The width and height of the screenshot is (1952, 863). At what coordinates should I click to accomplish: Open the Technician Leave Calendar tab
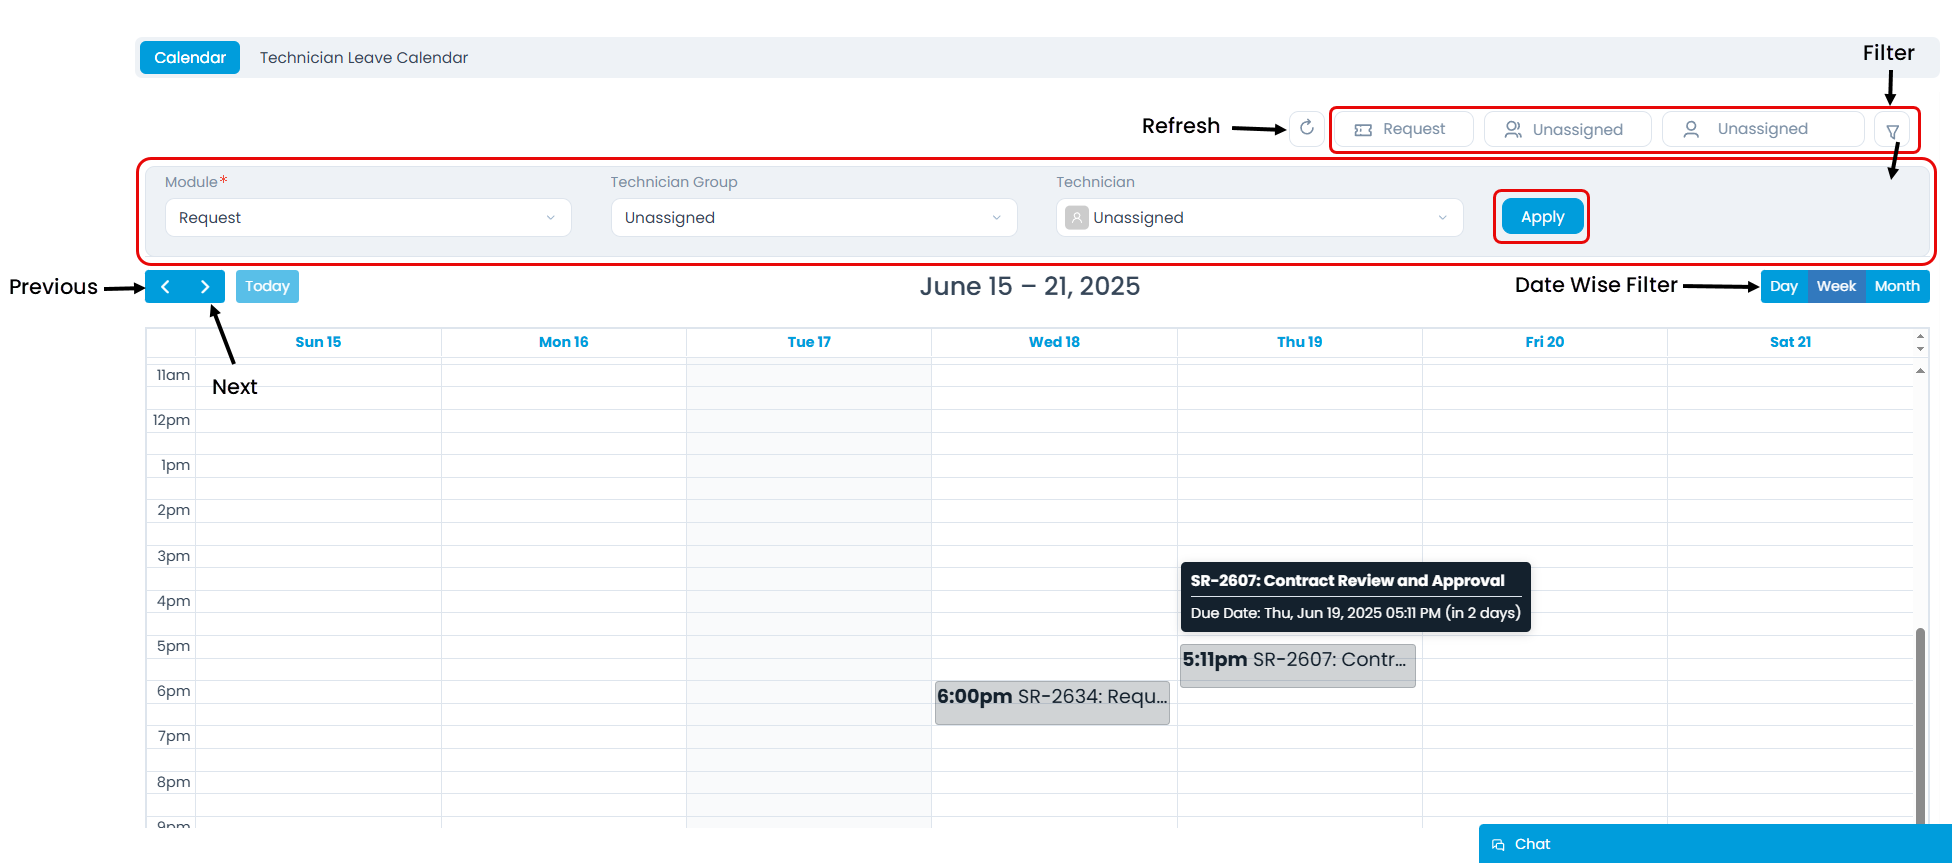[364, 58]
